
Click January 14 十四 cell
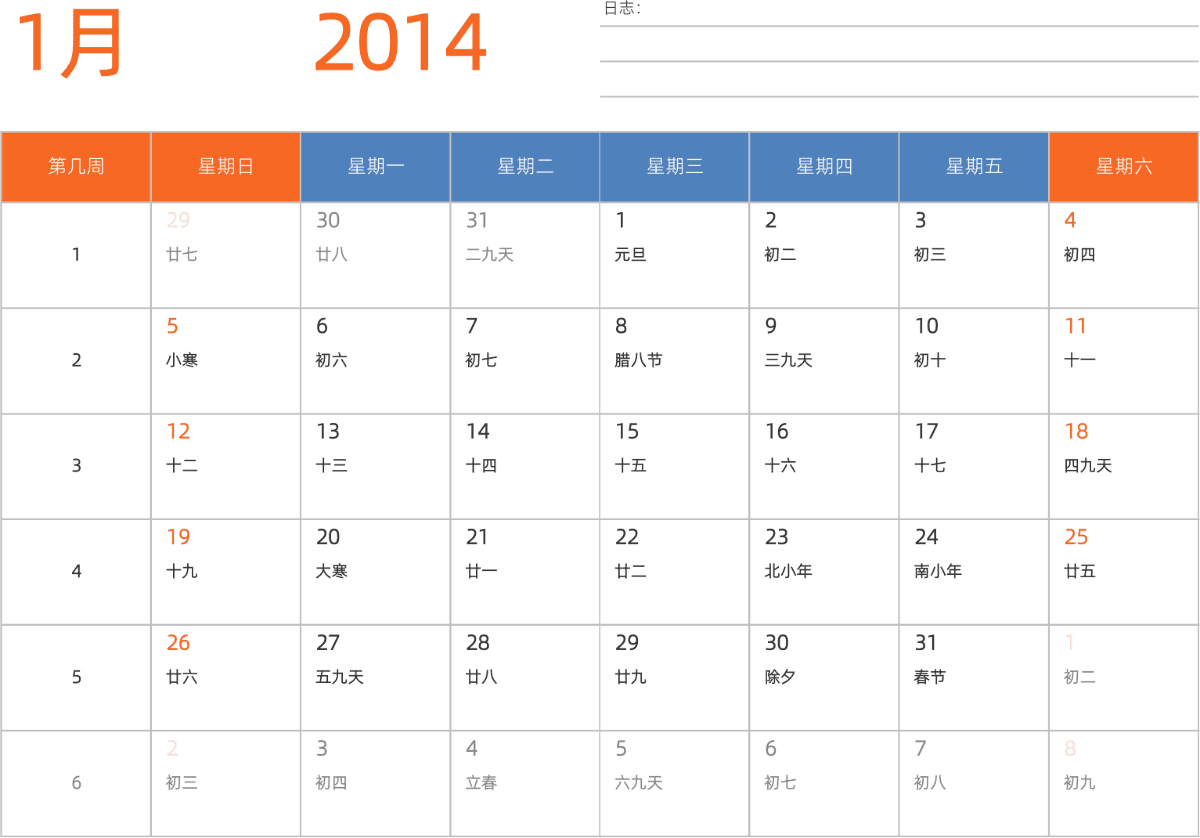click(x=525, y=466)
